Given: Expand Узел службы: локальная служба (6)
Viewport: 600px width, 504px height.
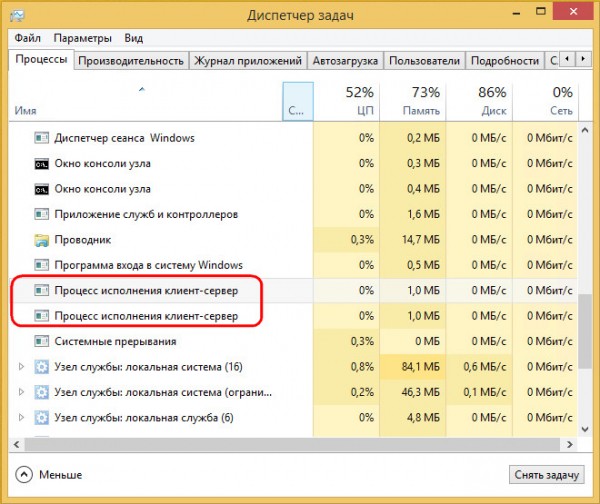Looking at the screenshot, I should pyautogui.click(x=21, y=418).
